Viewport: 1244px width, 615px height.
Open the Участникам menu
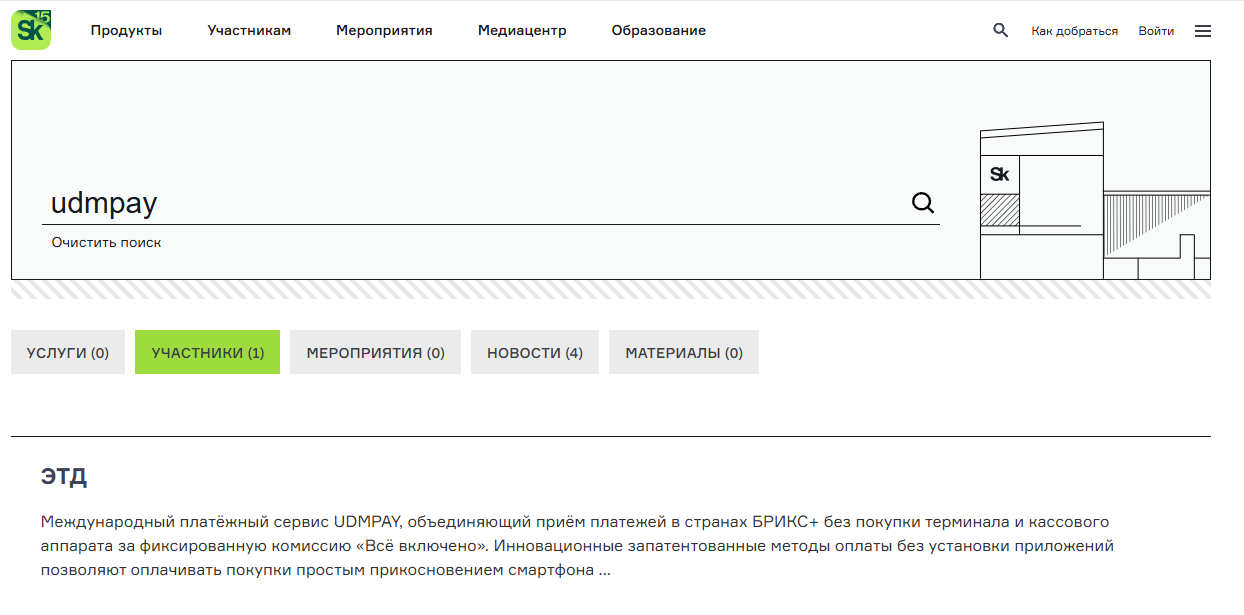249,31
